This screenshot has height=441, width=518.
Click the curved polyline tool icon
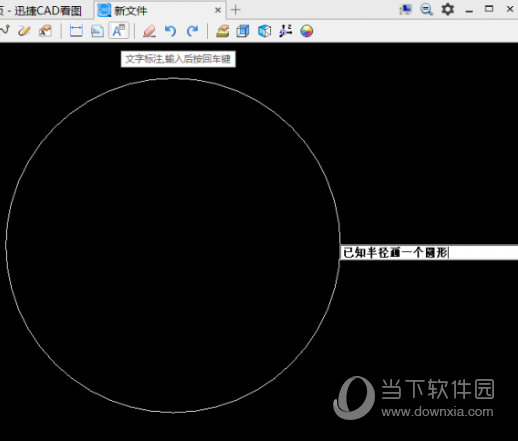point(5,31)
